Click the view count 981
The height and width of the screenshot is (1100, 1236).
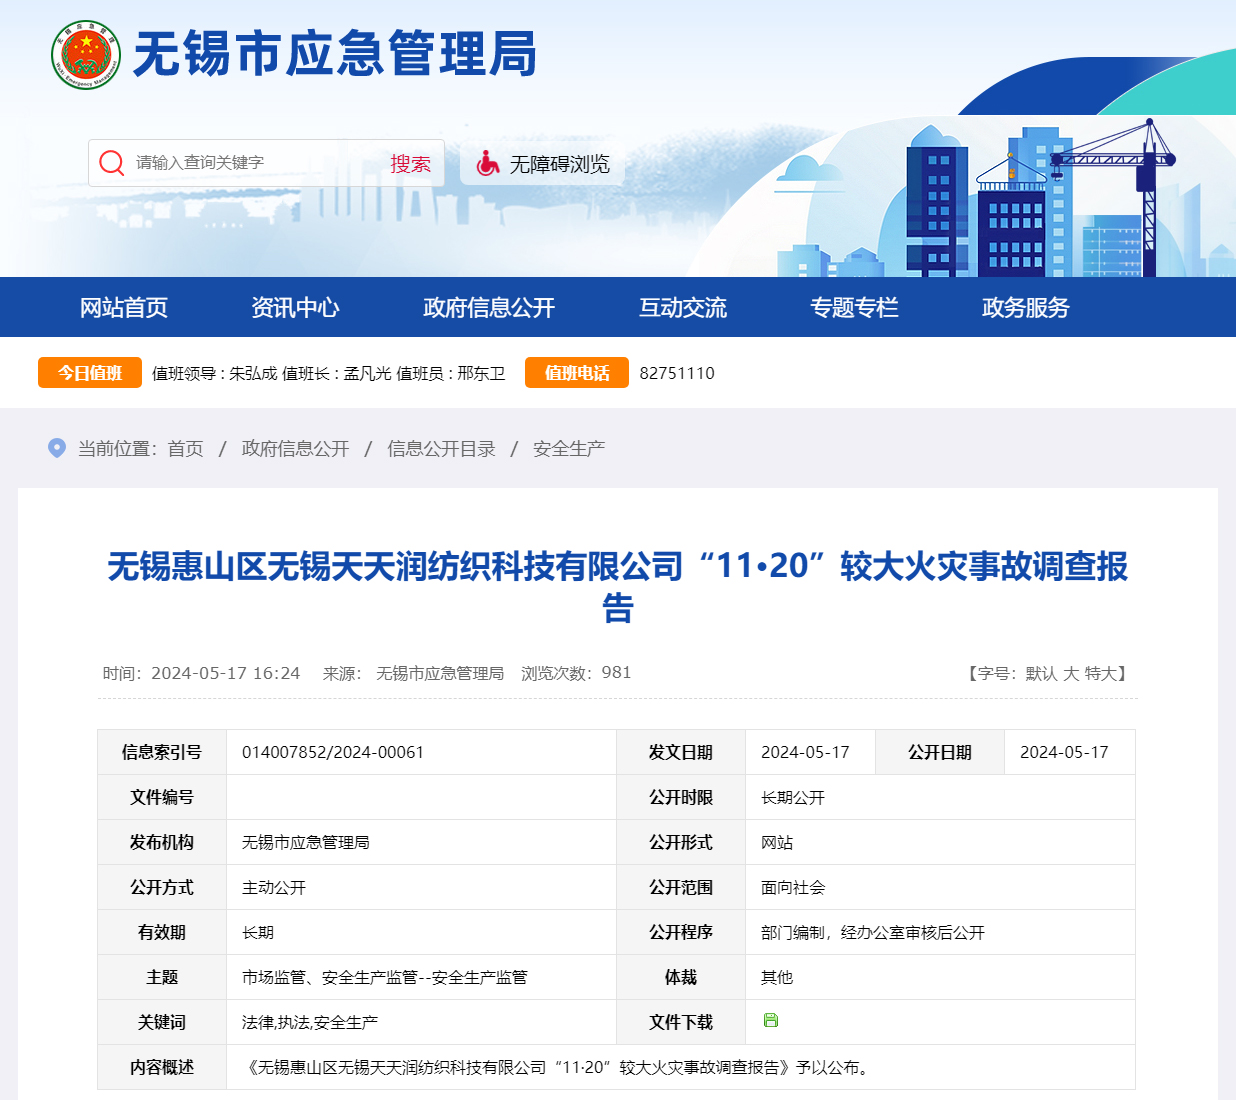click(x=616, y=673)
